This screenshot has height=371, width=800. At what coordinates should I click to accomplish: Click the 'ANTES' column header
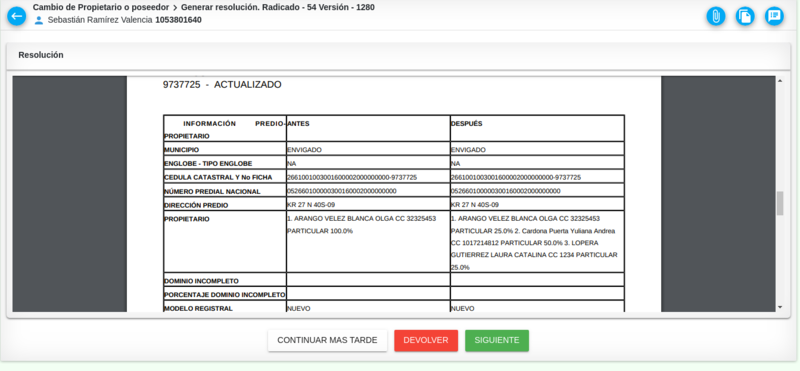298,123
